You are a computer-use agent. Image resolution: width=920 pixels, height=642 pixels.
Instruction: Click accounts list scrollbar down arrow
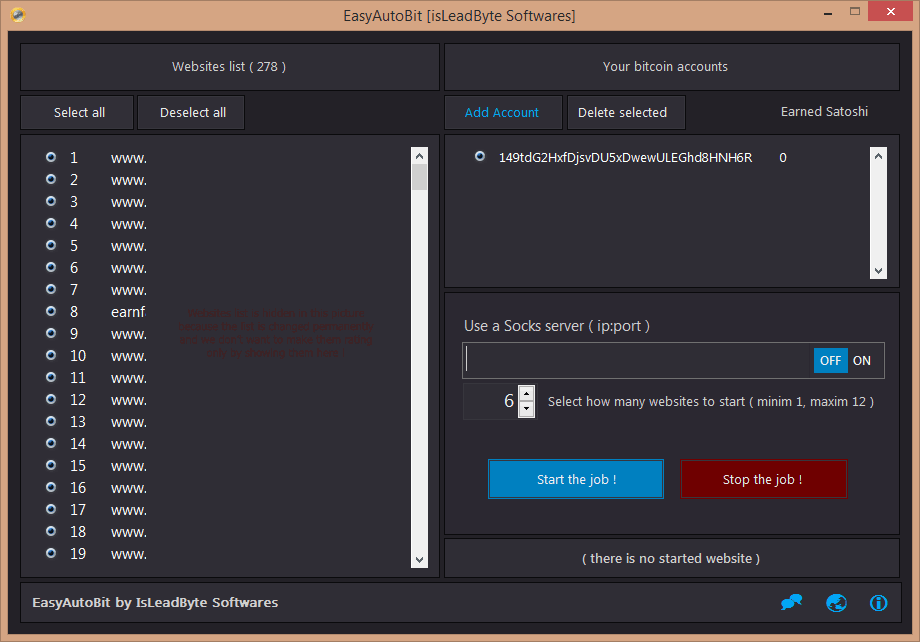(878, 271)
